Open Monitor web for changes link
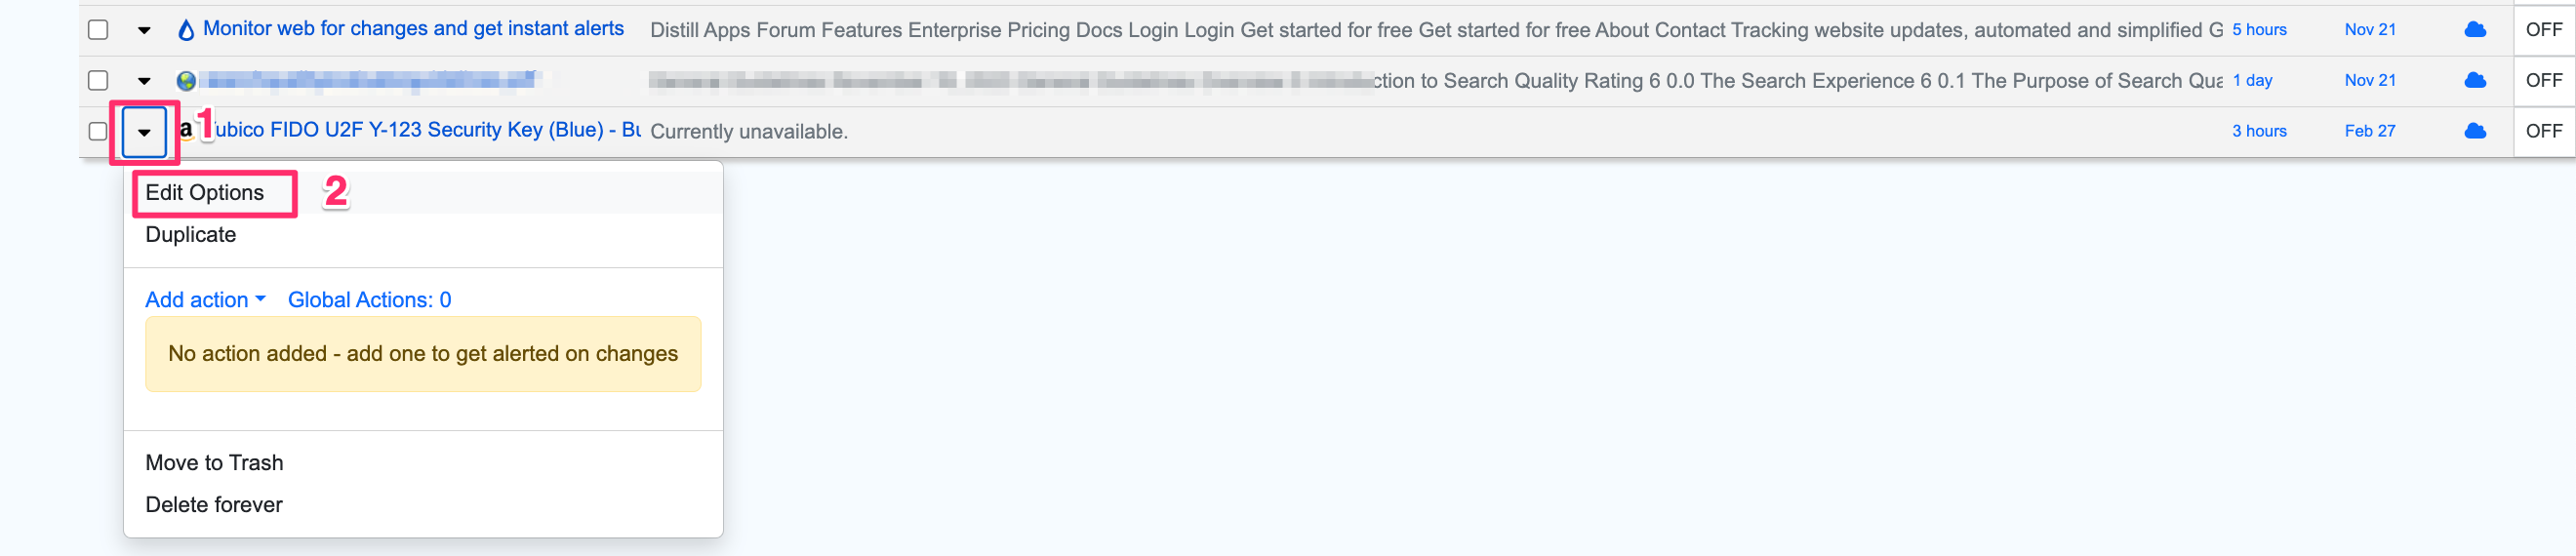 (413, 29)
